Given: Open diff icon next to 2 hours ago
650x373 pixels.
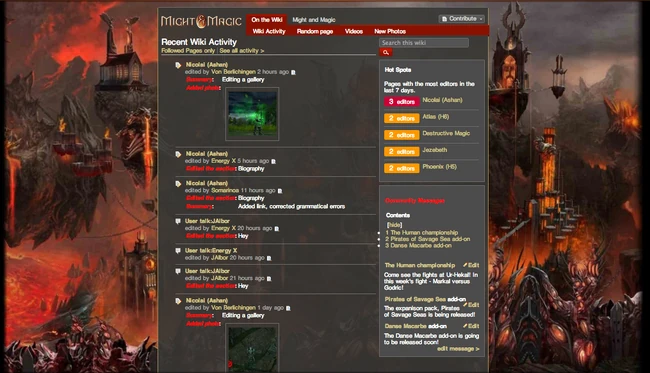Looking at the screenshot, I should pyautogui.click(x=293, y=72).
